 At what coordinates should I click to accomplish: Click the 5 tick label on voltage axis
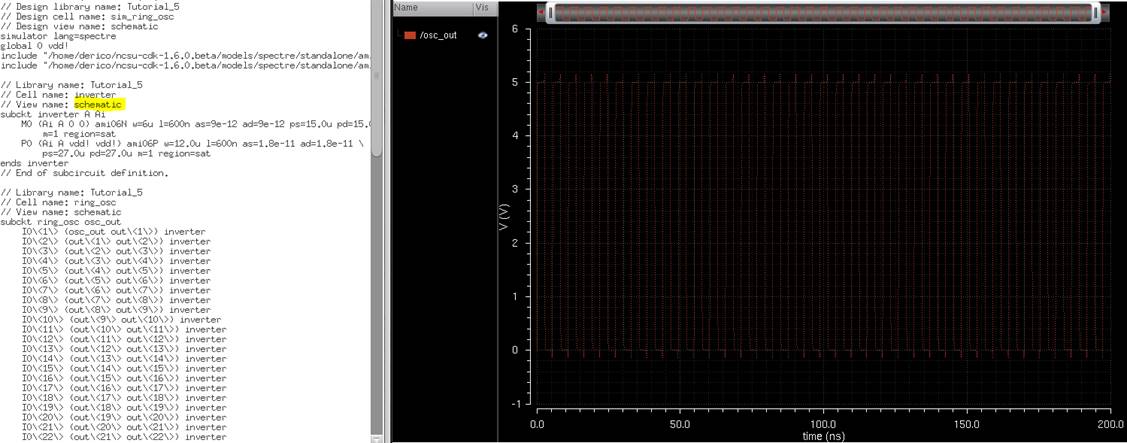click(514, 83)
